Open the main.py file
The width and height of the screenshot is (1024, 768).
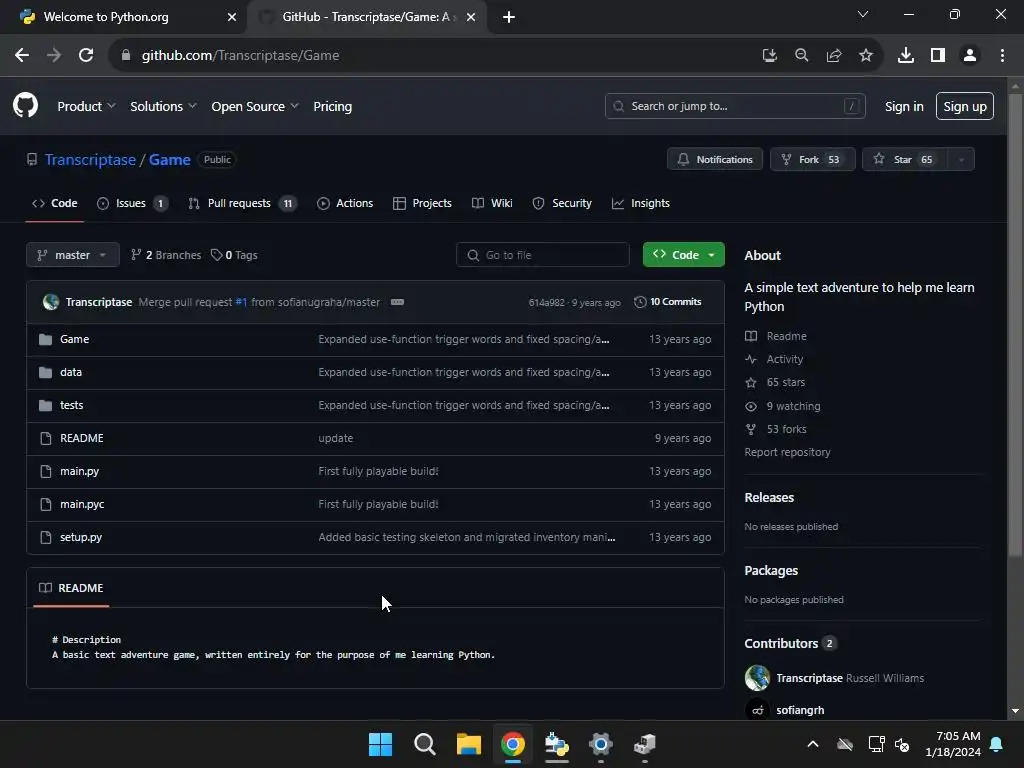coord(79,471)
